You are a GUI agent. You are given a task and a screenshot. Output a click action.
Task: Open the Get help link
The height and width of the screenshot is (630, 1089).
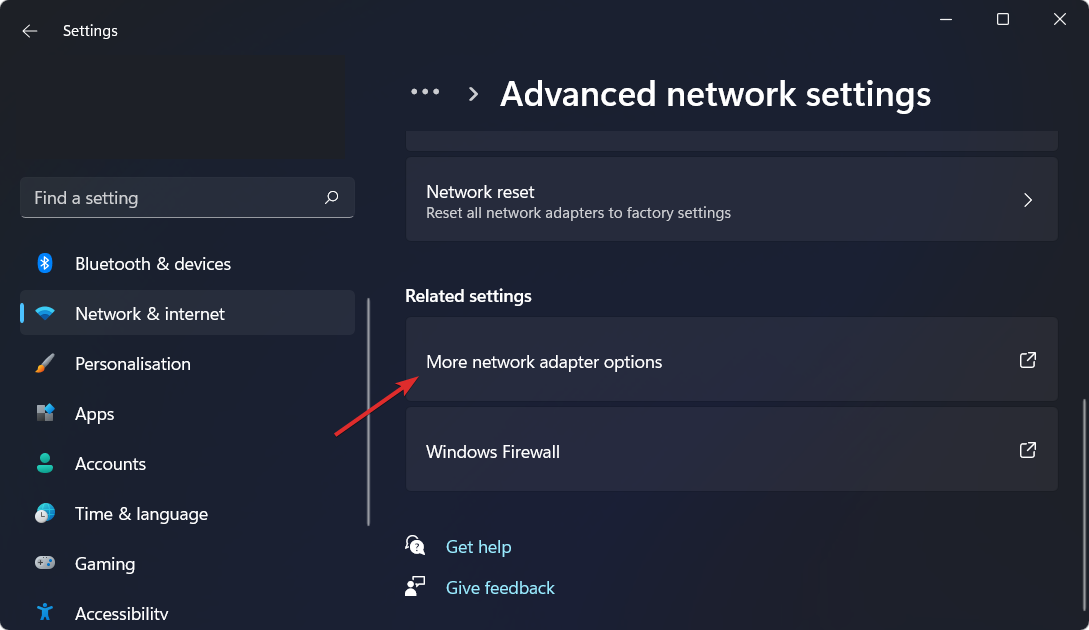point(478,547)
